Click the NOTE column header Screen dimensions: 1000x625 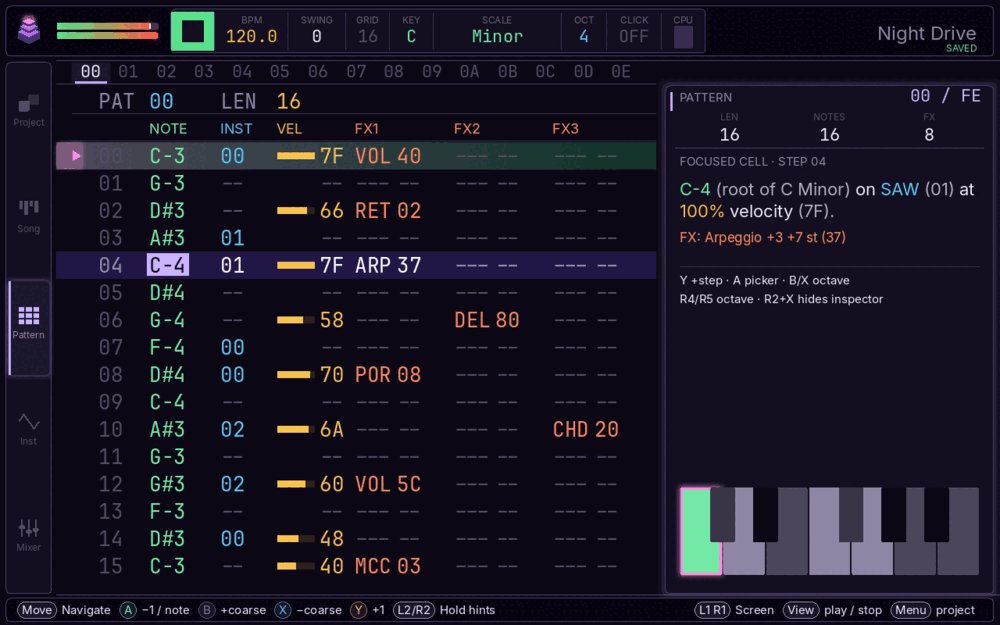[x=168, y=129]
